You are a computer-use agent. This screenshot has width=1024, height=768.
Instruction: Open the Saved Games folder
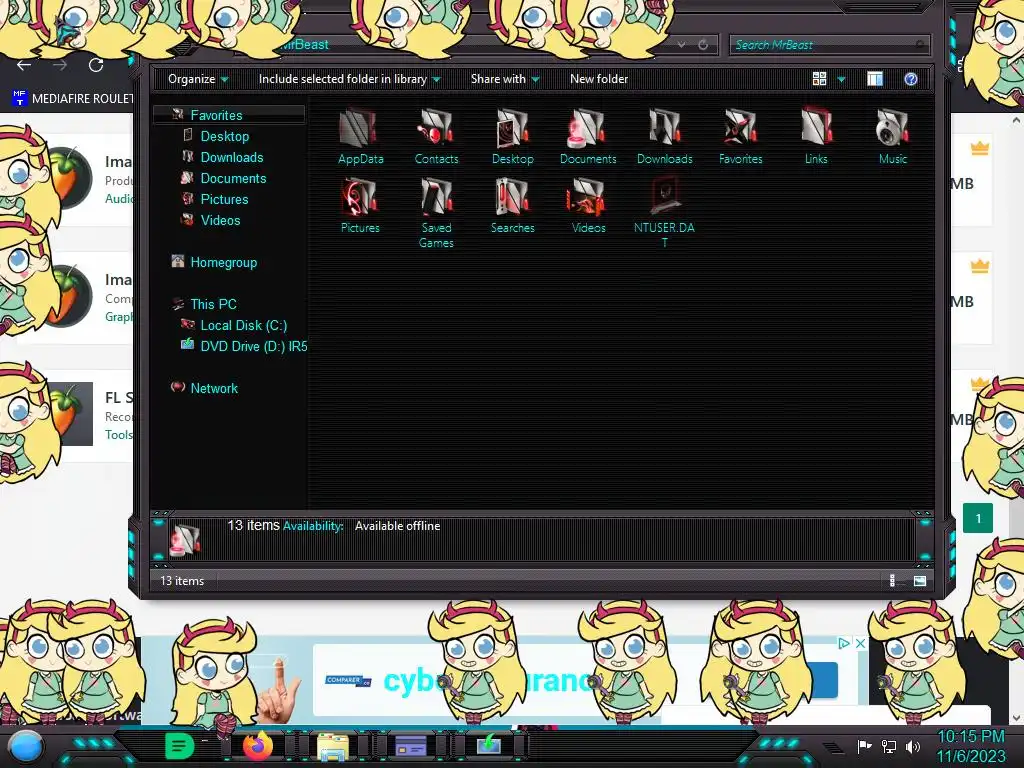pos(436,213)
